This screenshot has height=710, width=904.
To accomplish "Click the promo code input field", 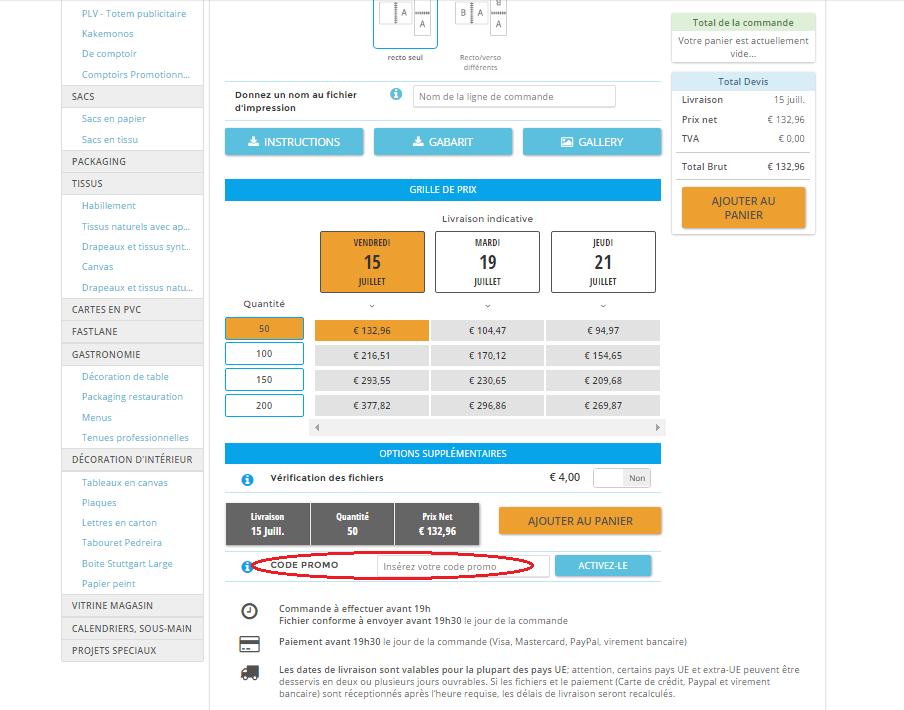I will coord(463,566).
